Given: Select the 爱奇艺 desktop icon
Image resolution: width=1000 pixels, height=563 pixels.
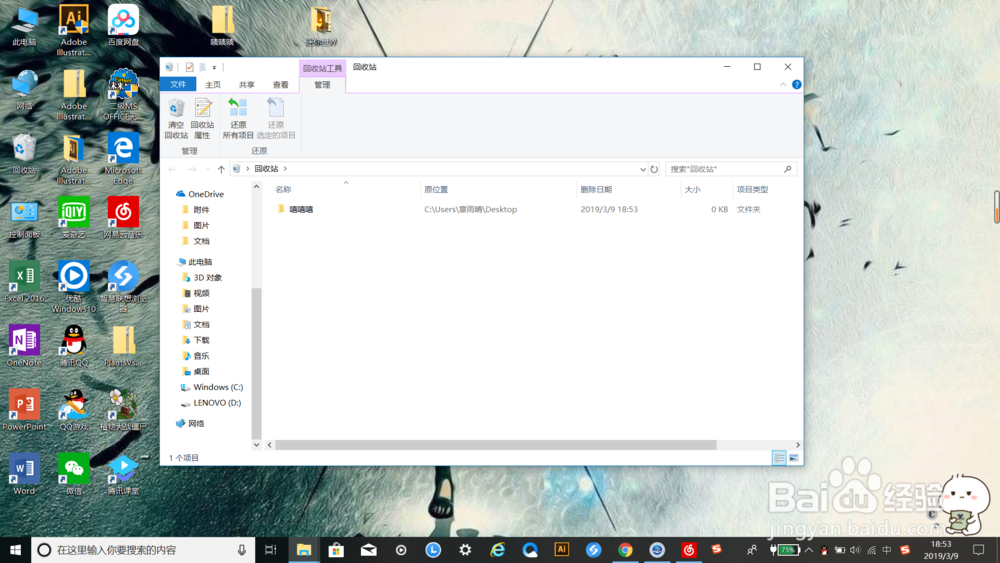Looking at the screenshot, I should (74, 218).
